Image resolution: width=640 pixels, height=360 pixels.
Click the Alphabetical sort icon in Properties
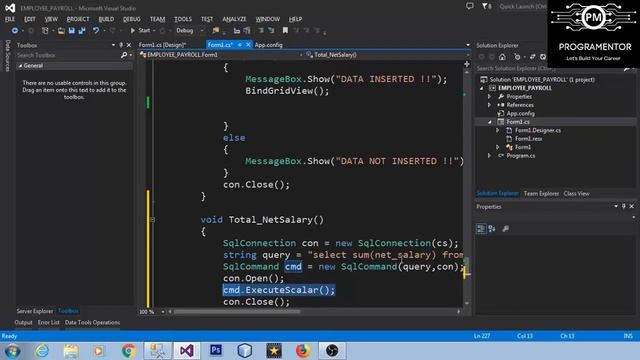point(492,229)
